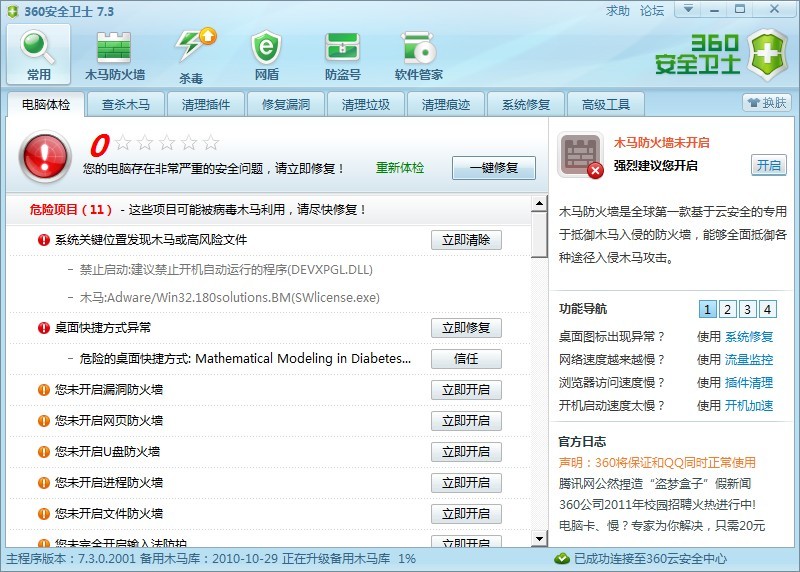Click the 360安全卫士 green shield logo

tap(768, 55)
